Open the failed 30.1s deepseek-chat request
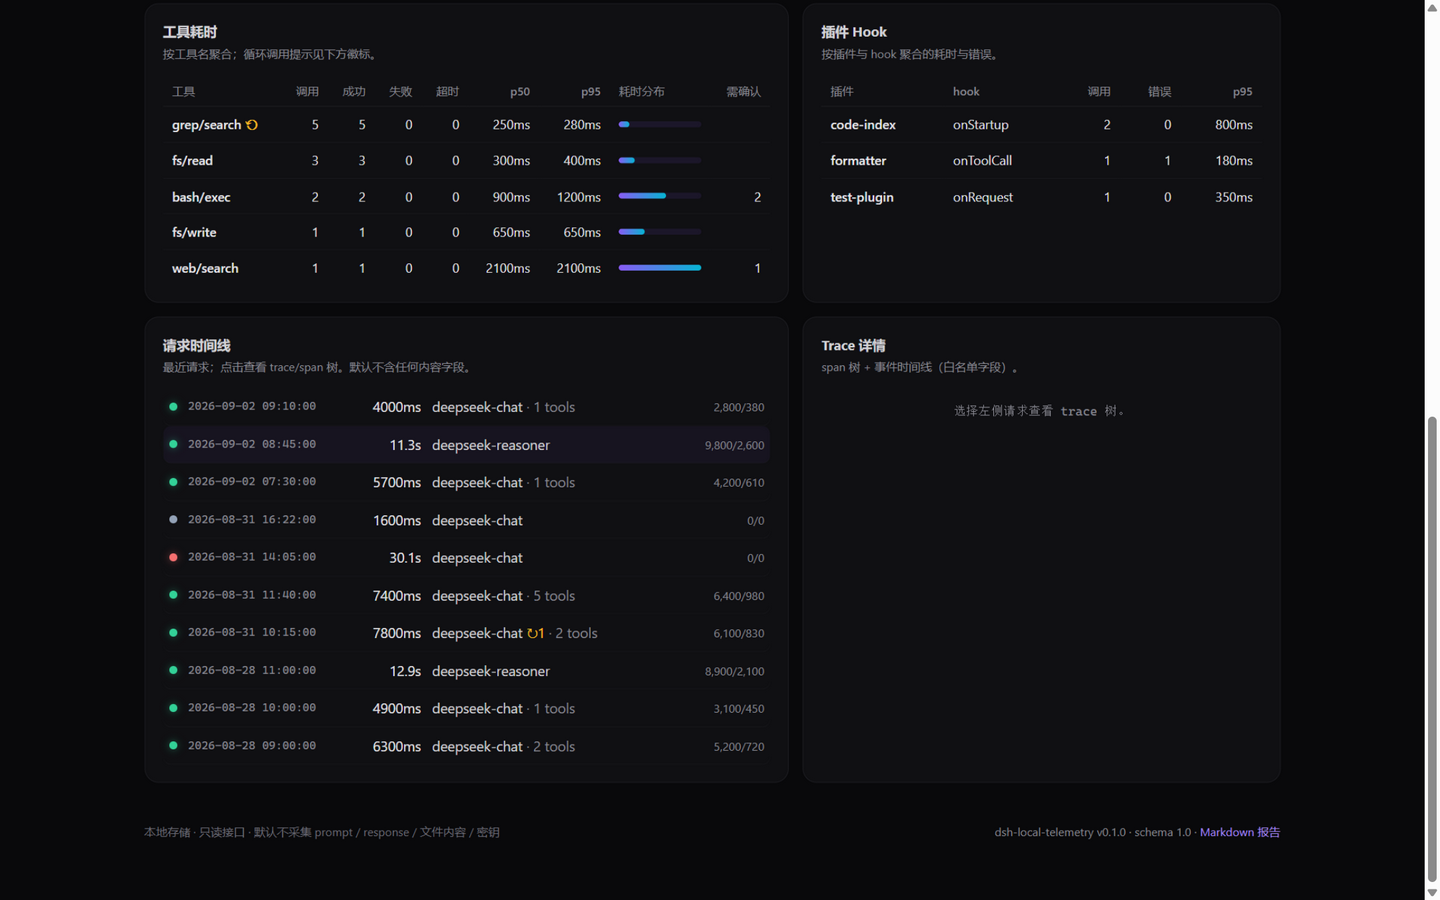 [x=466, y=557]
